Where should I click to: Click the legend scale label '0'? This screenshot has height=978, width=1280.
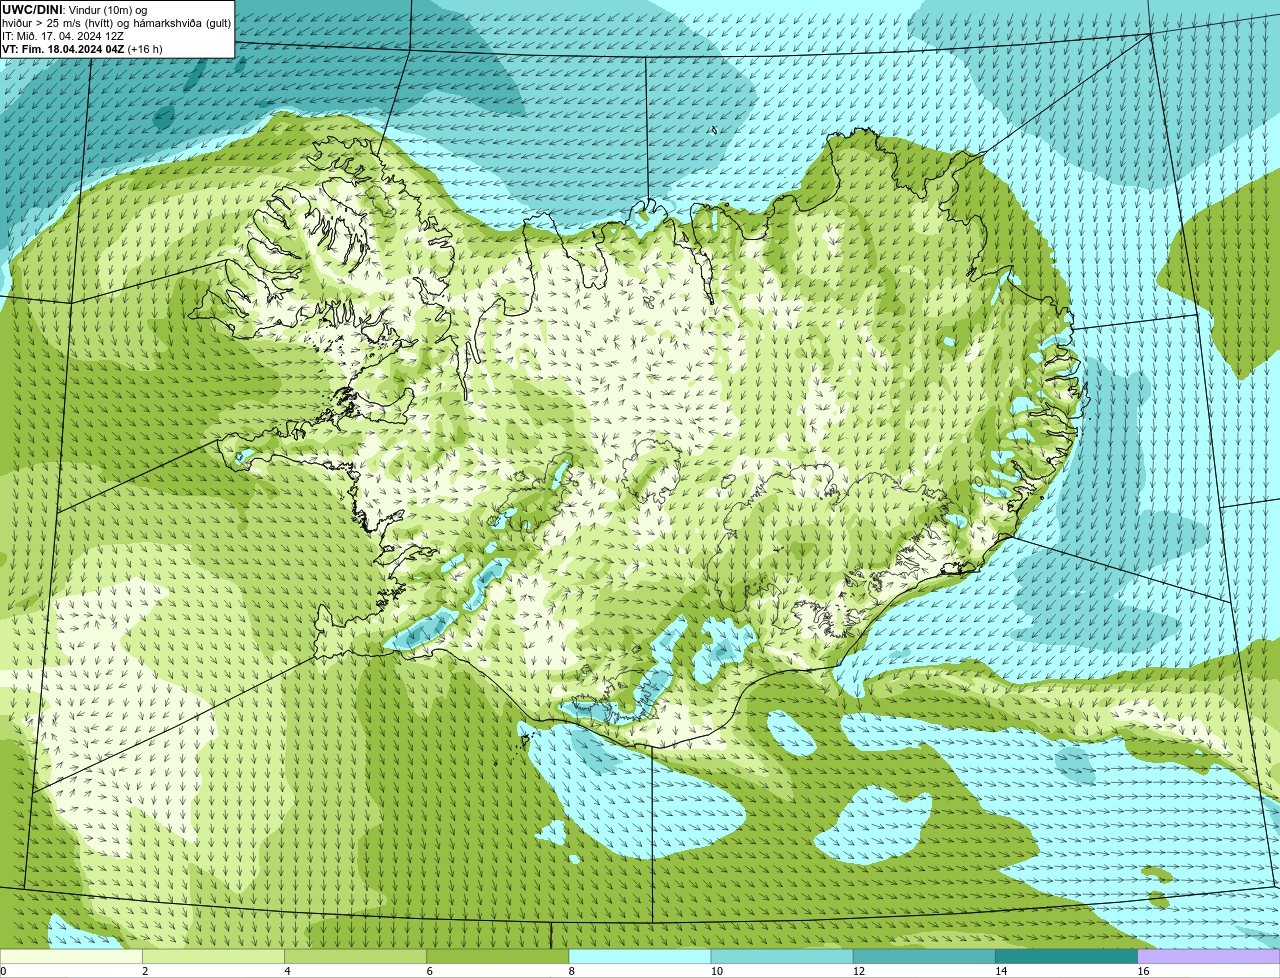[3, 971]
